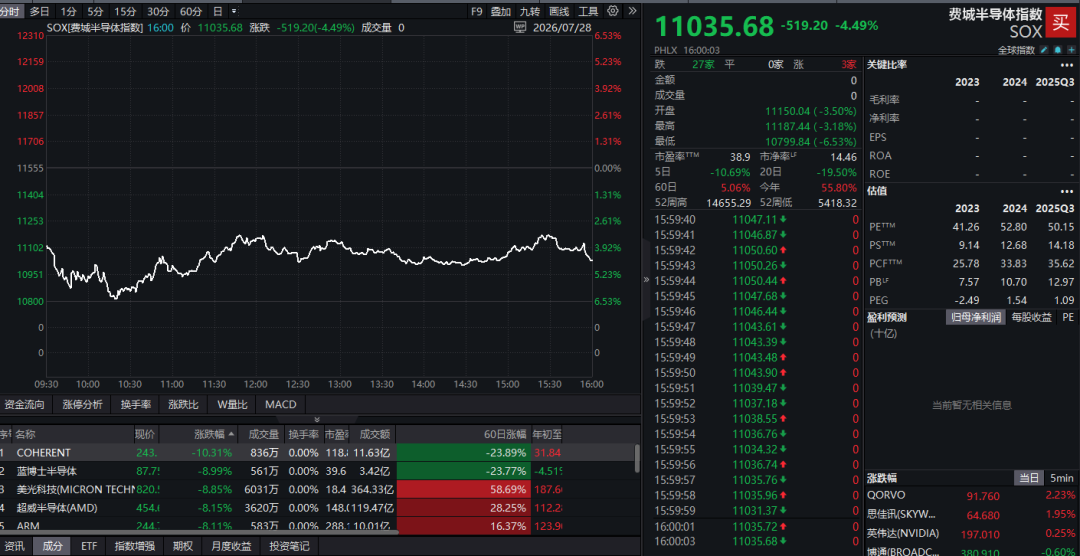This screenshot has width=1080, height=556.
Task: Click the WP monitor icon beside the date
Action: [x=520, y=28]
